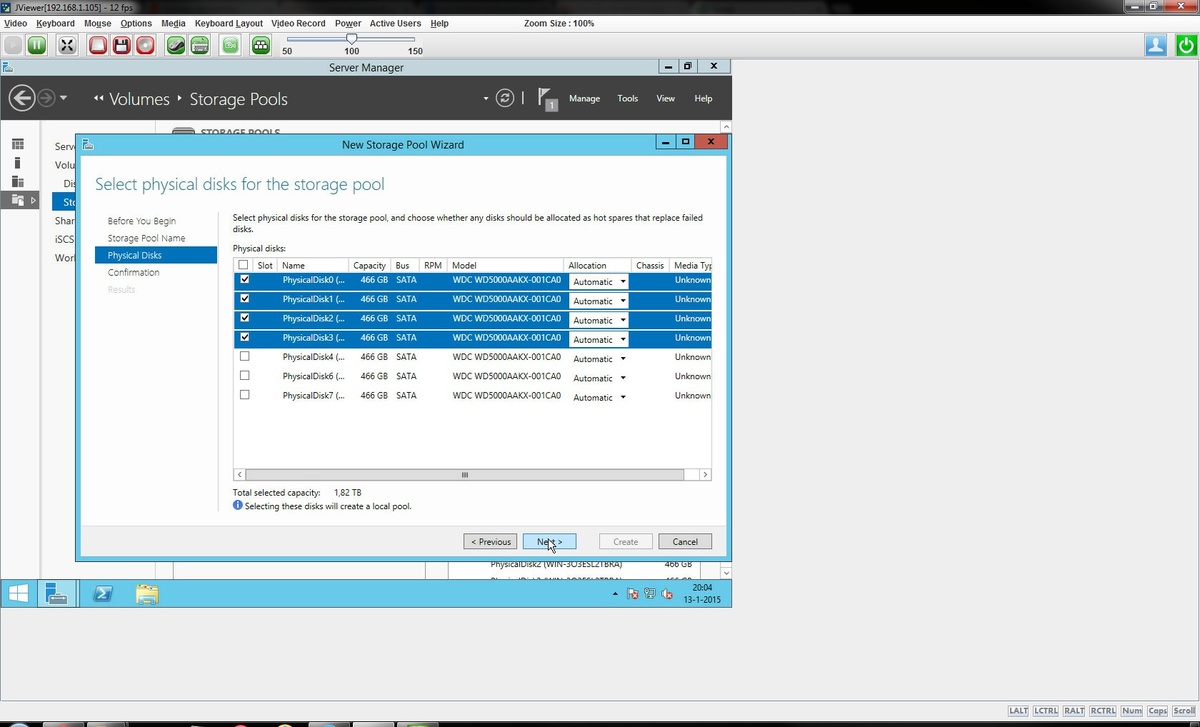Click the Previous button in wizard
Image resolution: width=1200 pixels, height=727 pixels.
click(490, 541)
